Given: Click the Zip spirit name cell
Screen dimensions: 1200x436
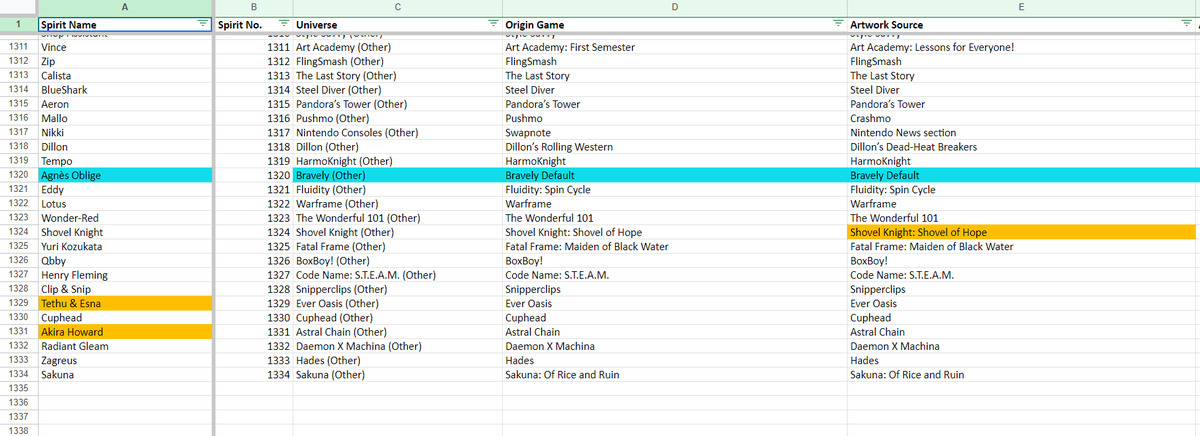Looking at the screenshot, I should (x=124, y=61).
